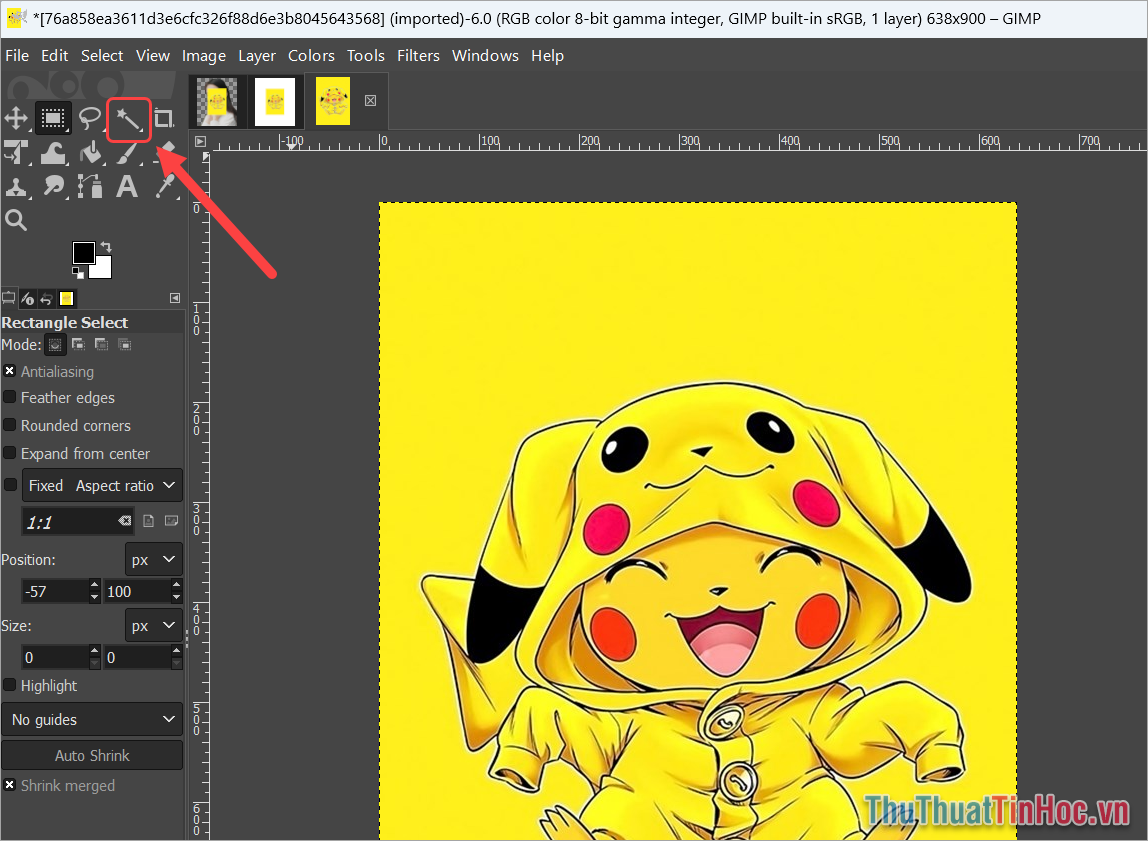1148x841 pixels.
Task: Open the Fixed Aspect ratio dropdown
Action: (x=102, y=485)
